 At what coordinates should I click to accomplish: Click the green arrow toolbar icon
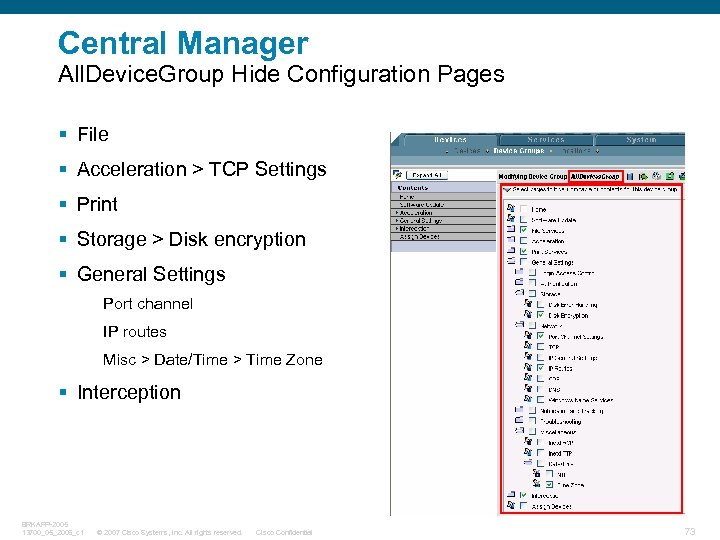[643, 176]
